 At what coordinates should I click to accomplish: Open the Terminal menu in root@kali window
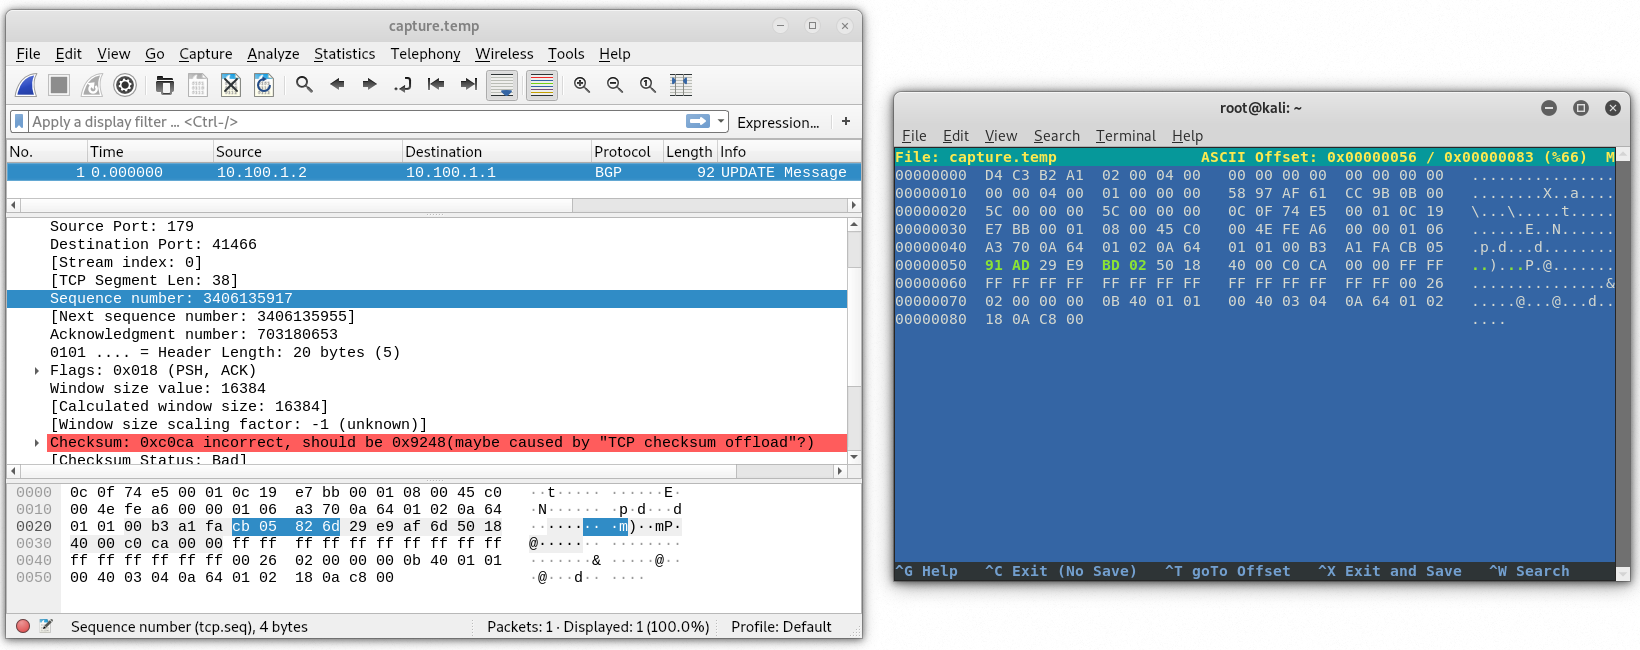(x=1125, y=136)
